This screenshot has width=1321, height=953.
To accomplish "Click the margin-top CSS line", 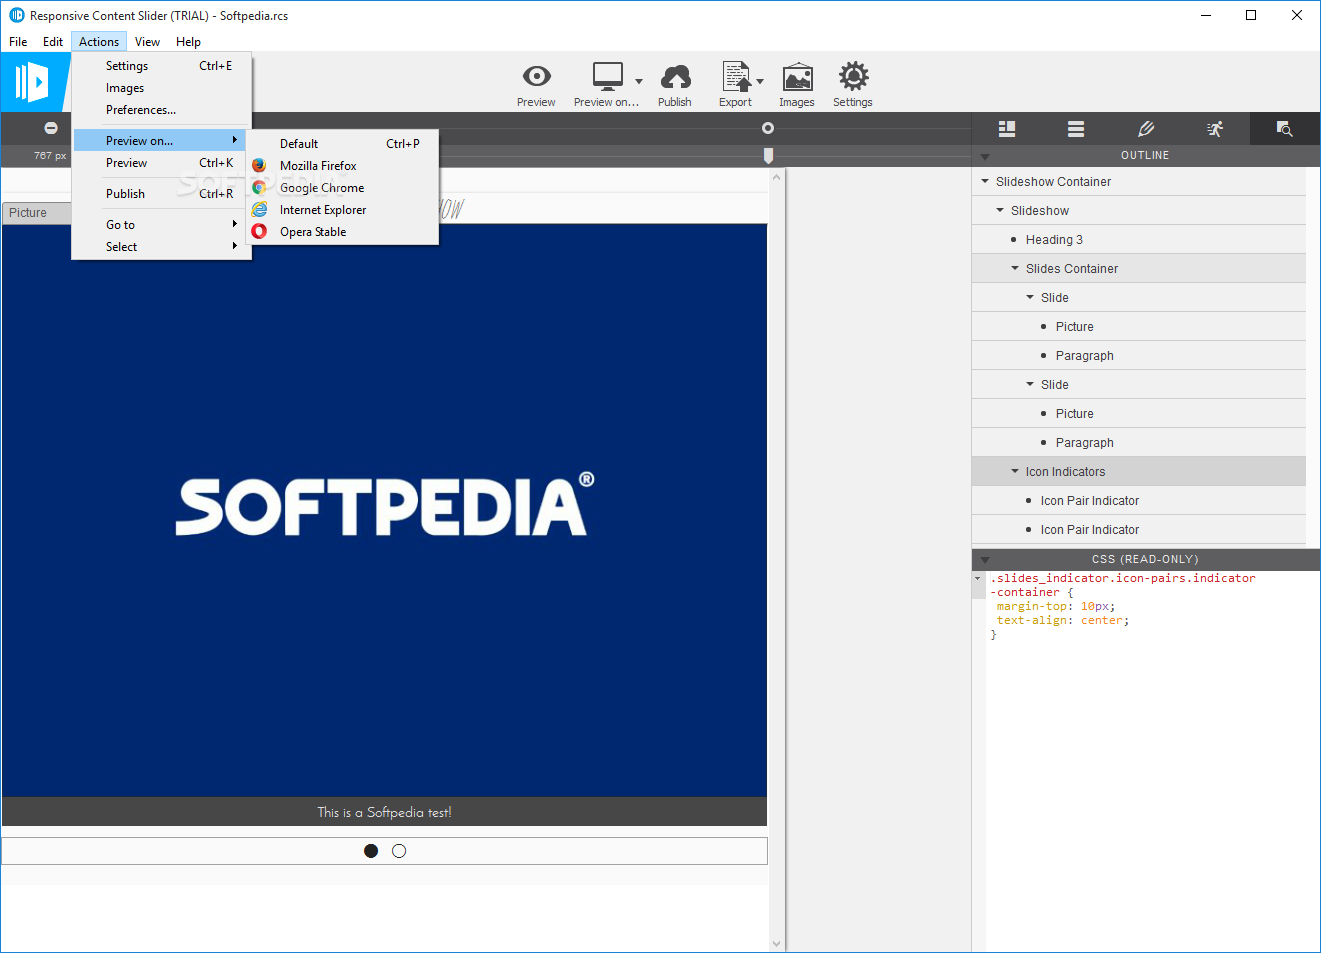I will [1055, 606].
